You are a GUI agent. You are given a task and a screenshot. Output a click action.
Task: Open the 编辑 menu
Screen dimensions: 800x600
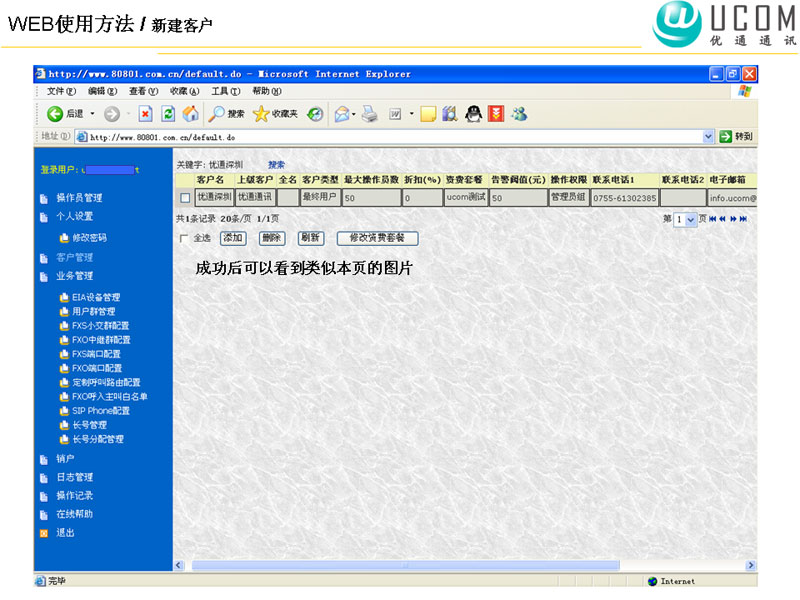pos(103,91)
